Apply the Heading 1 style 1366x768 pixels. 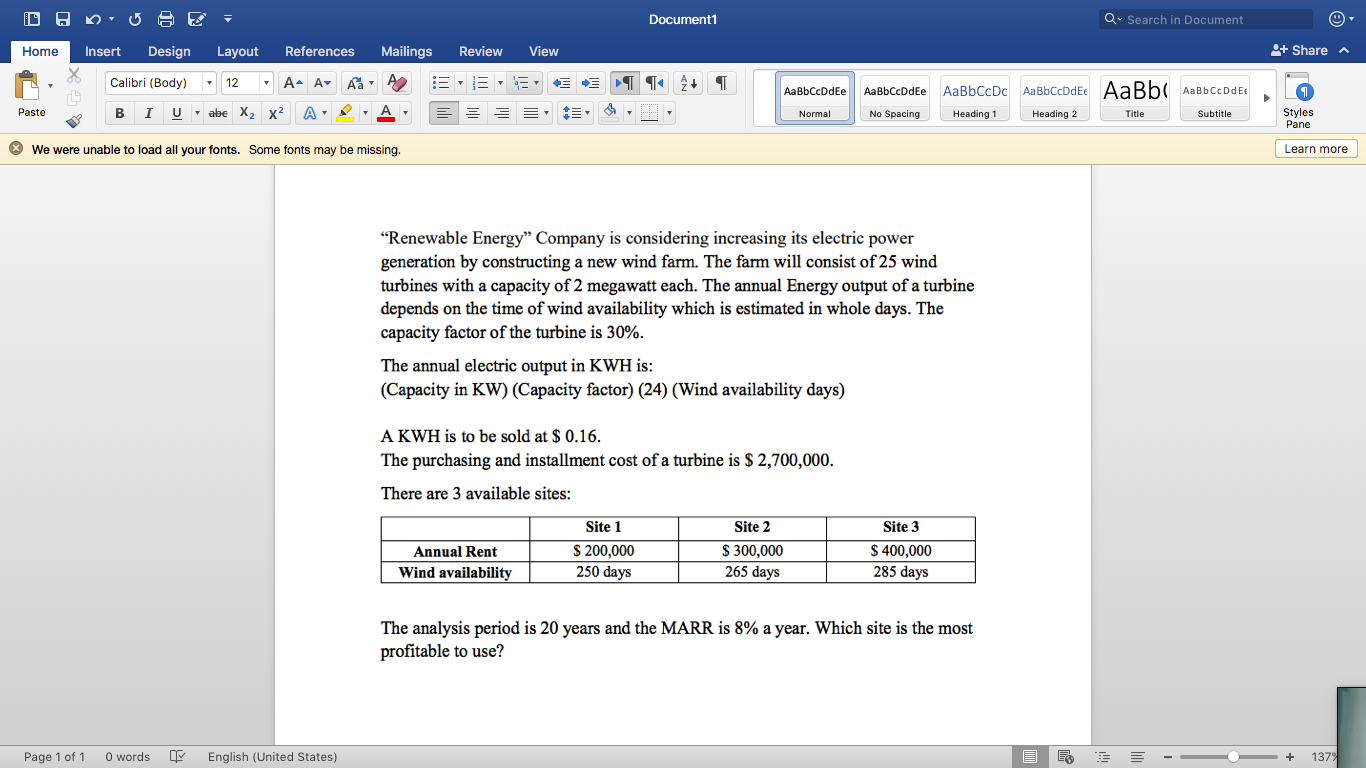pyautogui.click(x=974, y=97)
